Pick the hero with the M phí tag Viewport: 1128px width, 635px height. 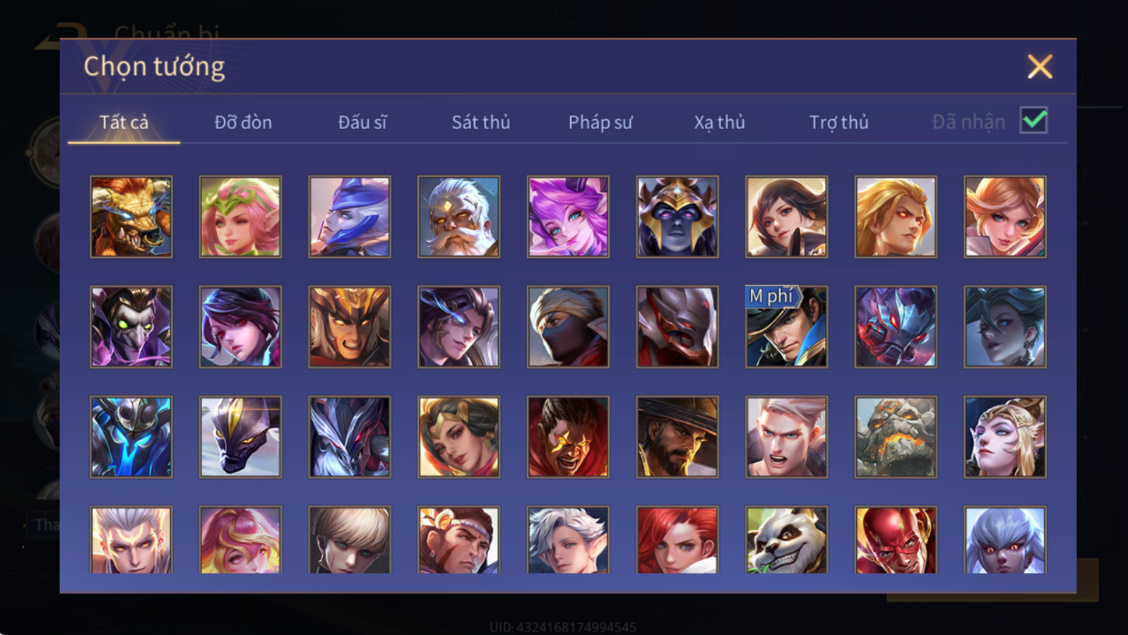pos(786,326)
